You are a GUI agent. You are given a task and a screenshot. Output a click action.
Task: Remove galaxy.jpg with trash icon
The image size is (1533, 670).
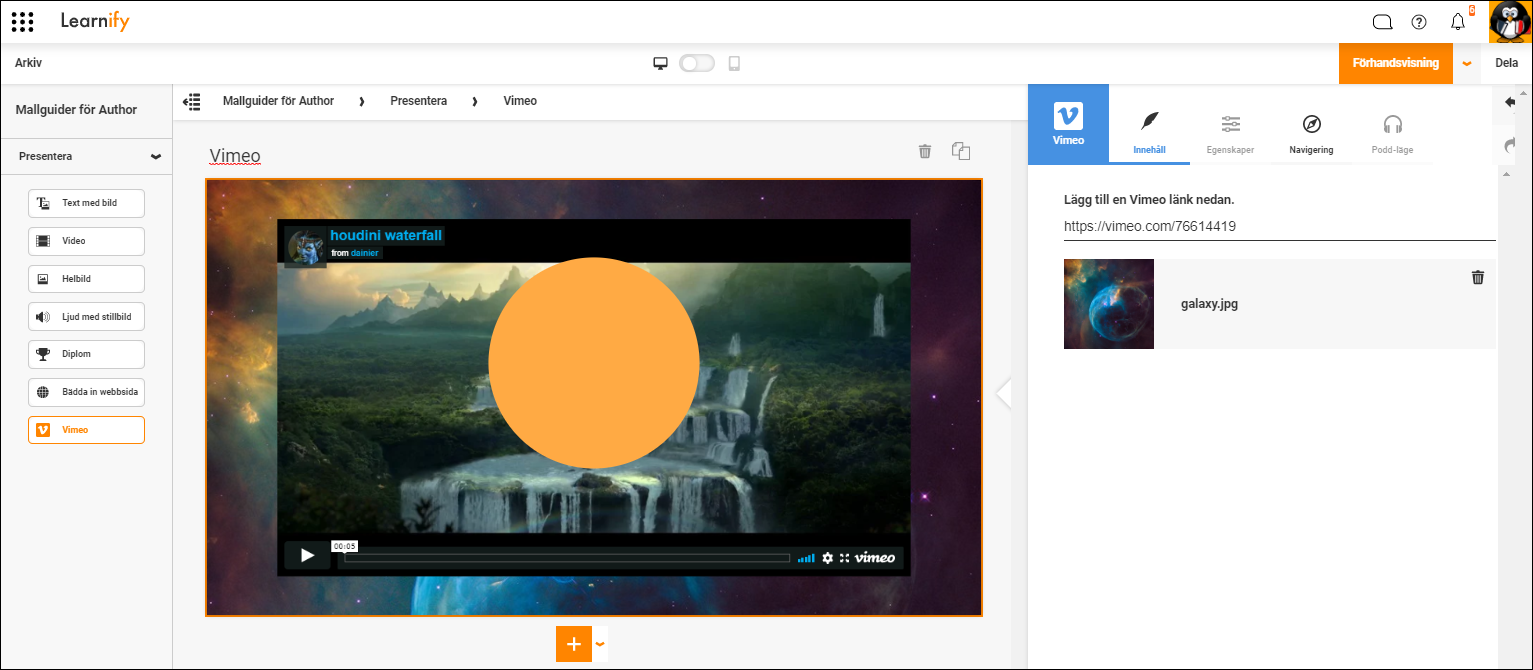(1478, 277)
